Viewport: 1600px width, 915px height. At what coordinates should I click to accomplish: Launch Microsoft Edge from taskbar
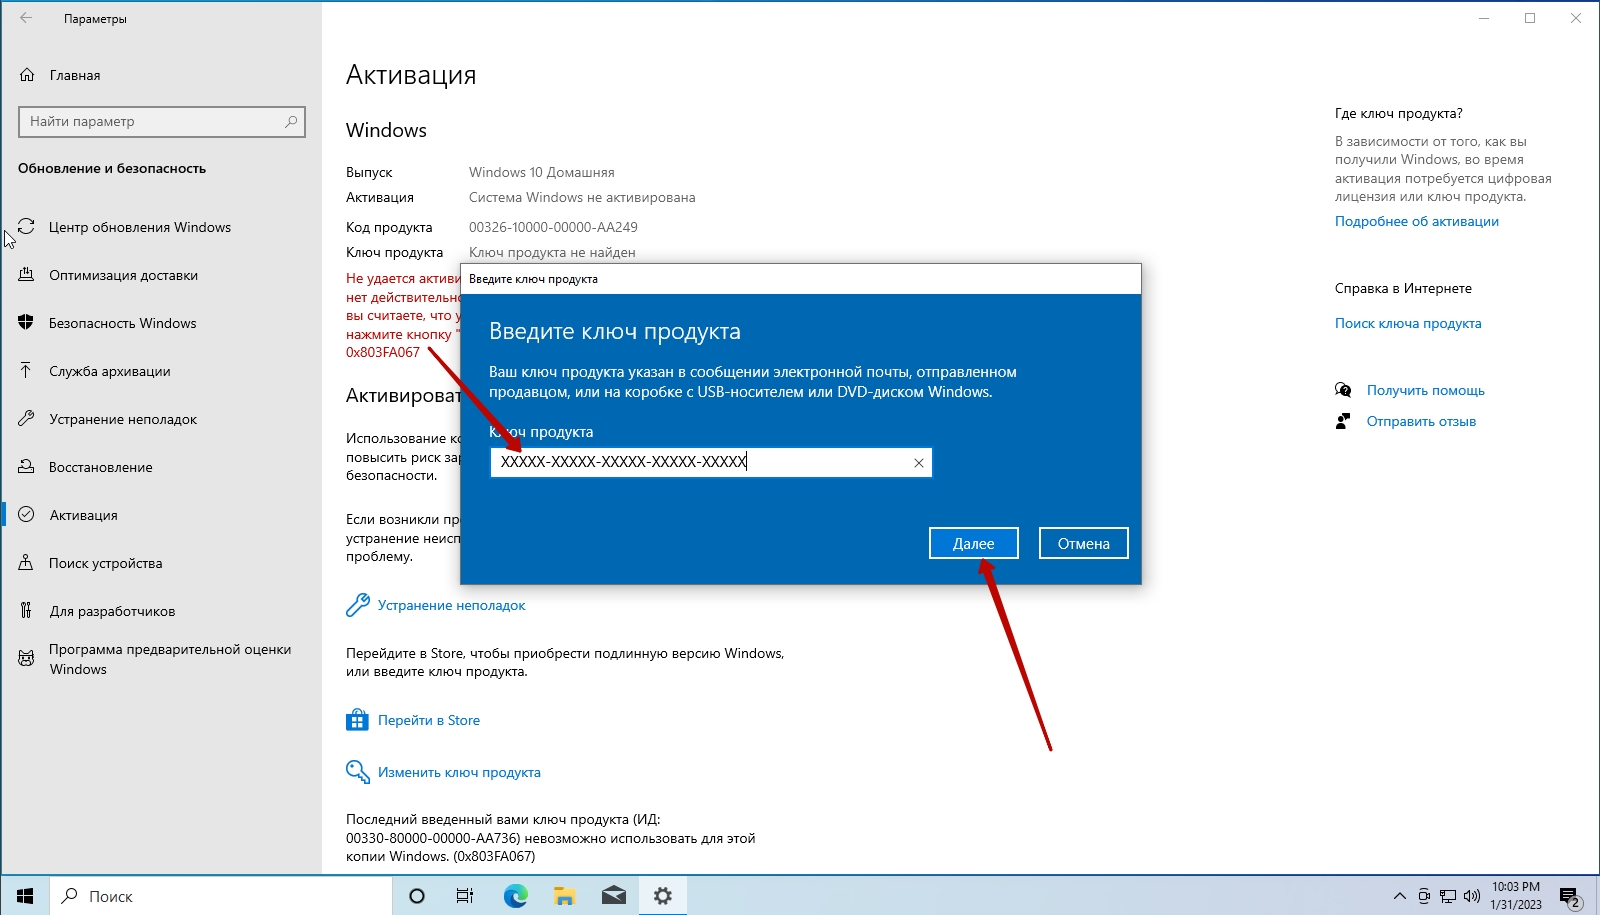click(515, 896)
